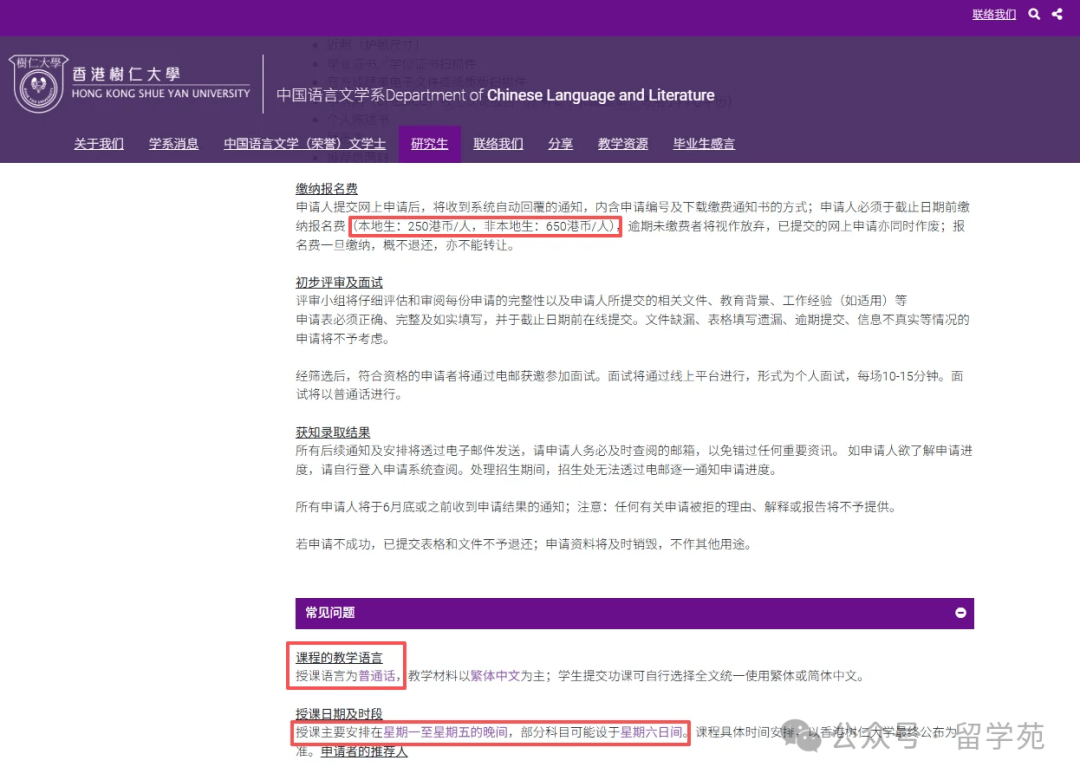Open 联络我们 in the main navigation menu
1080x780 pixels.
[x=498, y=144]
